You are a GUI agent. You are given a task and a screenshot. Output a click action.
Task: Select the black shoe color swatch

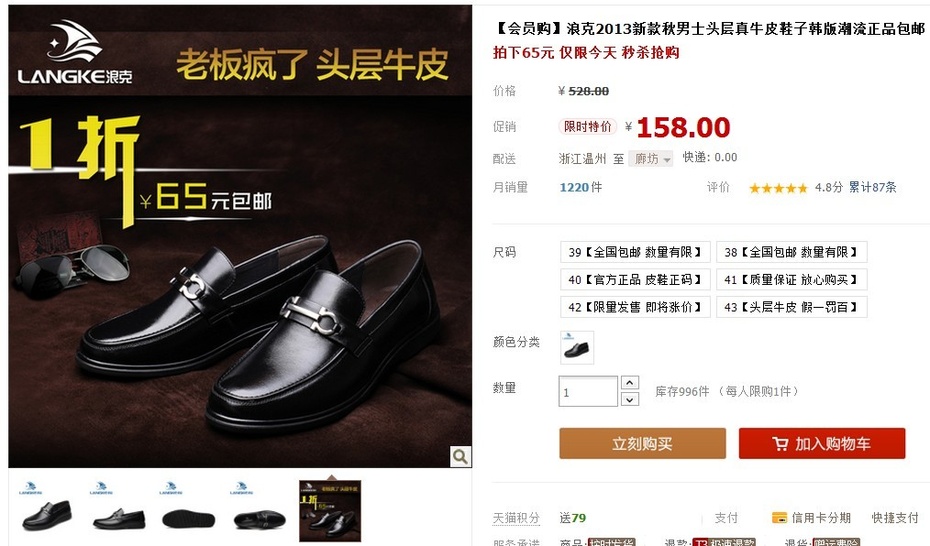click(577, 347)
